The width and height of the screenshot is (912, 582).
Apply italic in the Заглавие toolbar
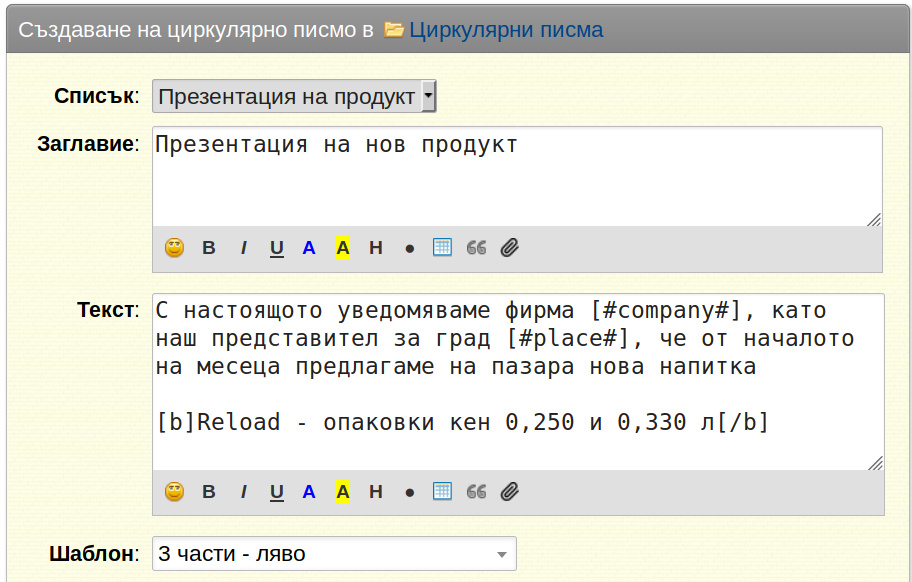243,248
